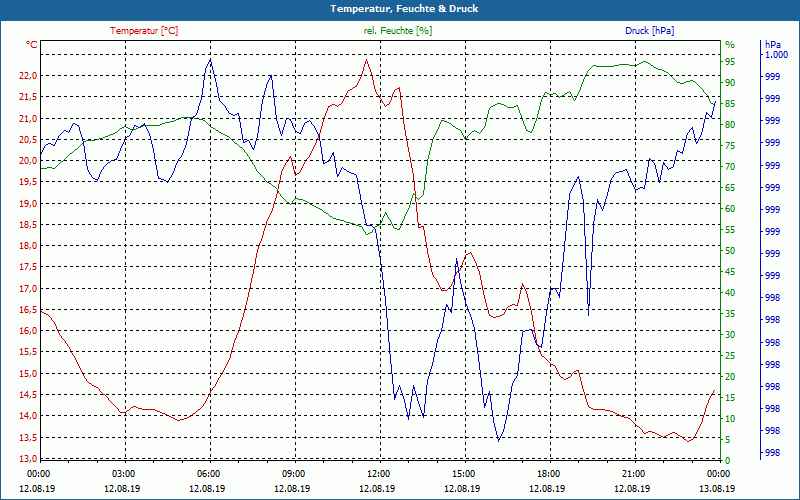This screenshot has height=500, width=800.
Task: Click the green '75' humidity axis value
Action: pyautogui.click(x=730, y=146)
